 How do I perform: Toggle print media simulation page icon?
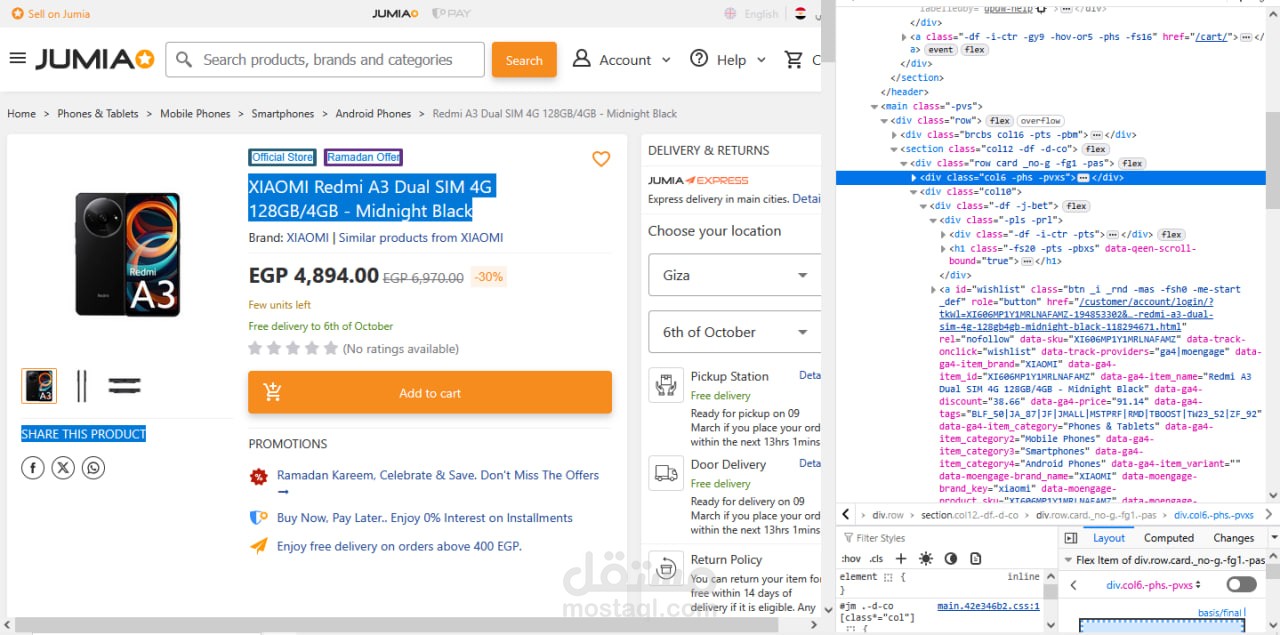coord(976,558)
